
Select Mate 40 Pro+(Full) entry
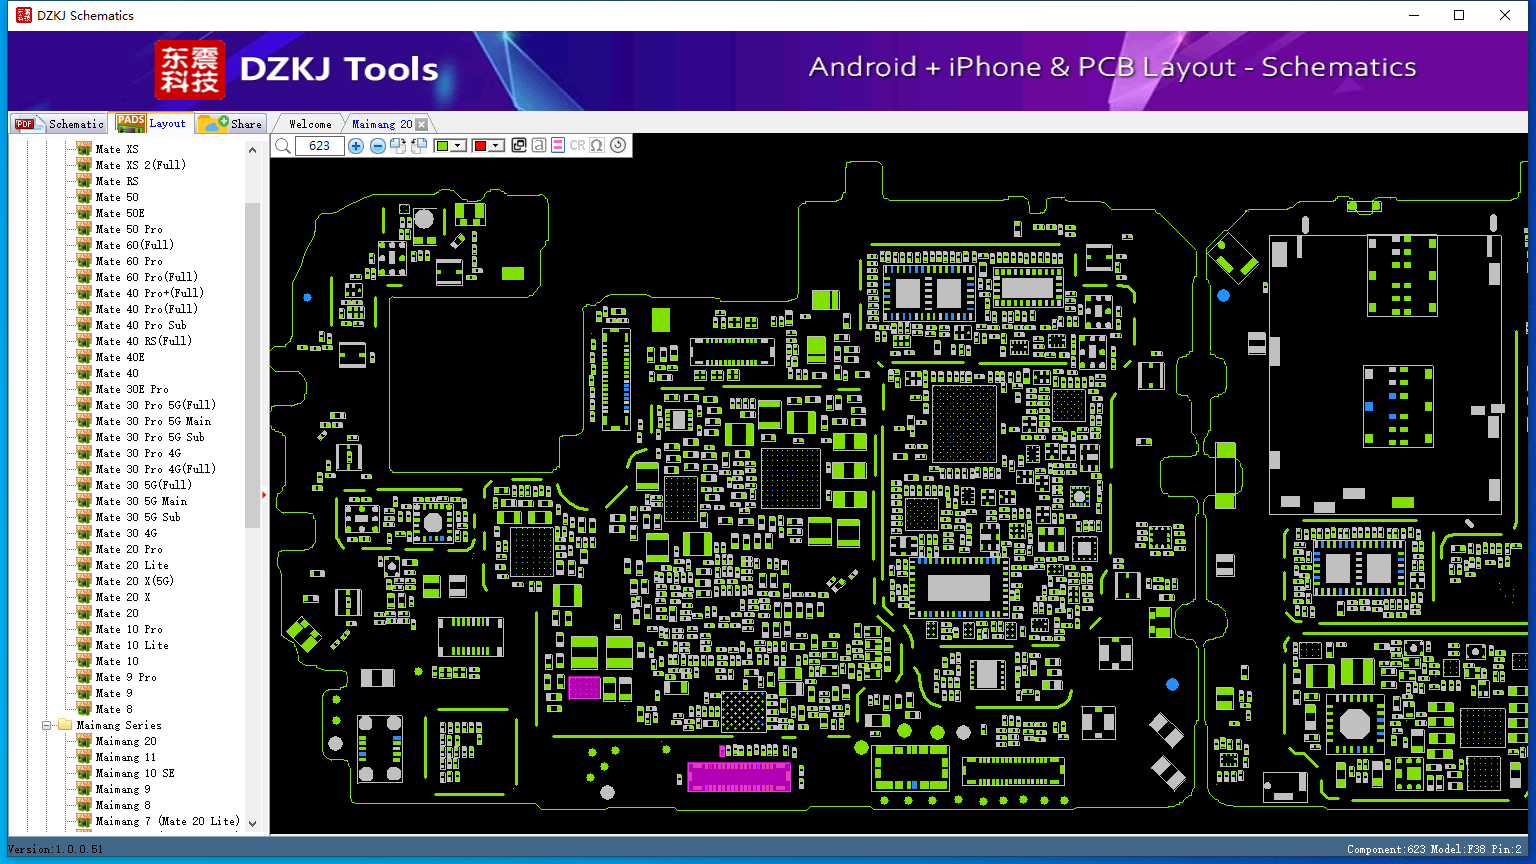[x=150, y=293]
